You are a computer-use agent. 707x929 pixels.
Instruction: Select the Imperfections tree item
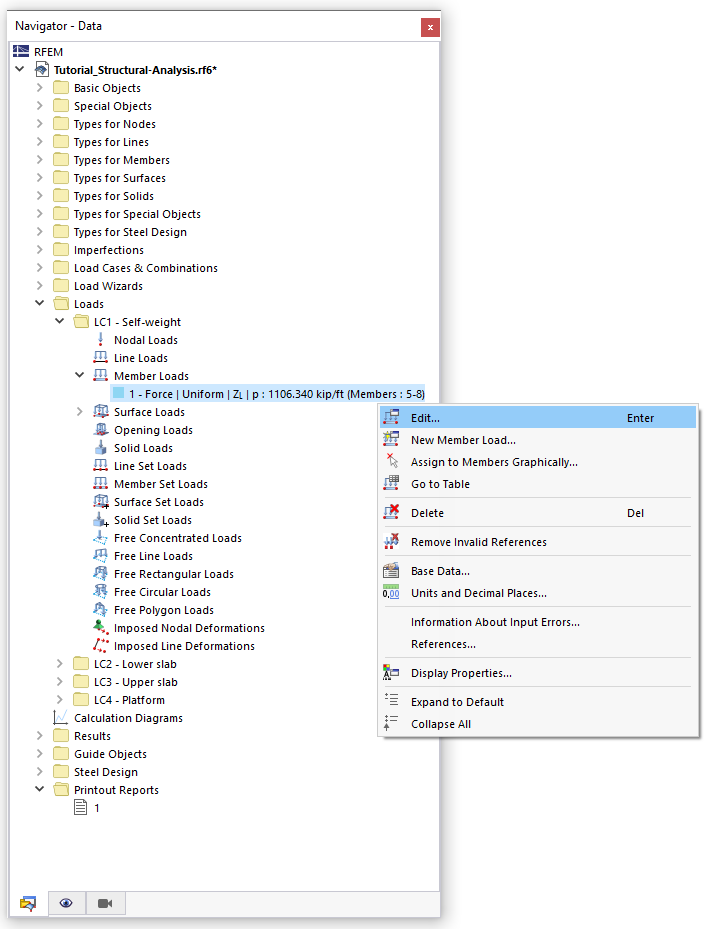point(108,250)
